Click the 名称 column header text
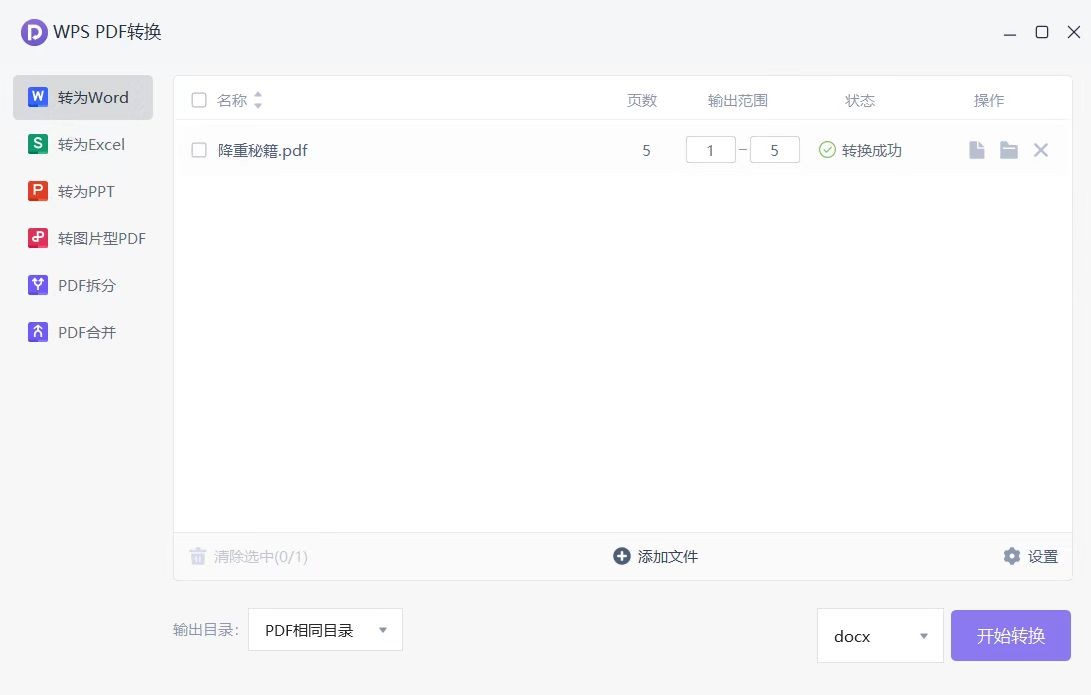Image resolution: width=1091 pixels, height=695 pixels. 232,100
